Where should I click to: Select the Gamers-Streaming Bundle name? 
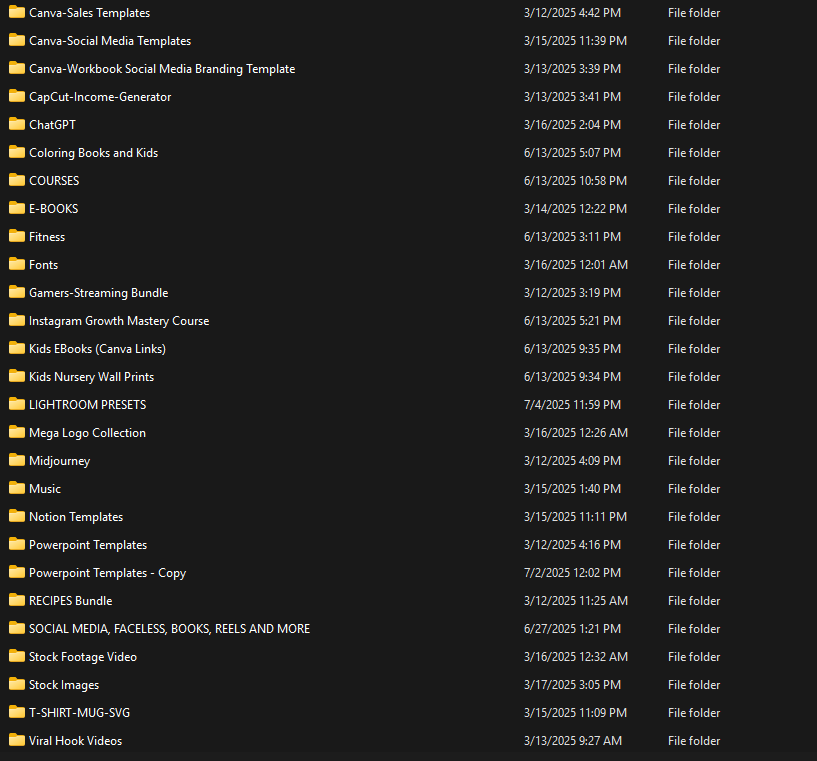pos(98,293)
